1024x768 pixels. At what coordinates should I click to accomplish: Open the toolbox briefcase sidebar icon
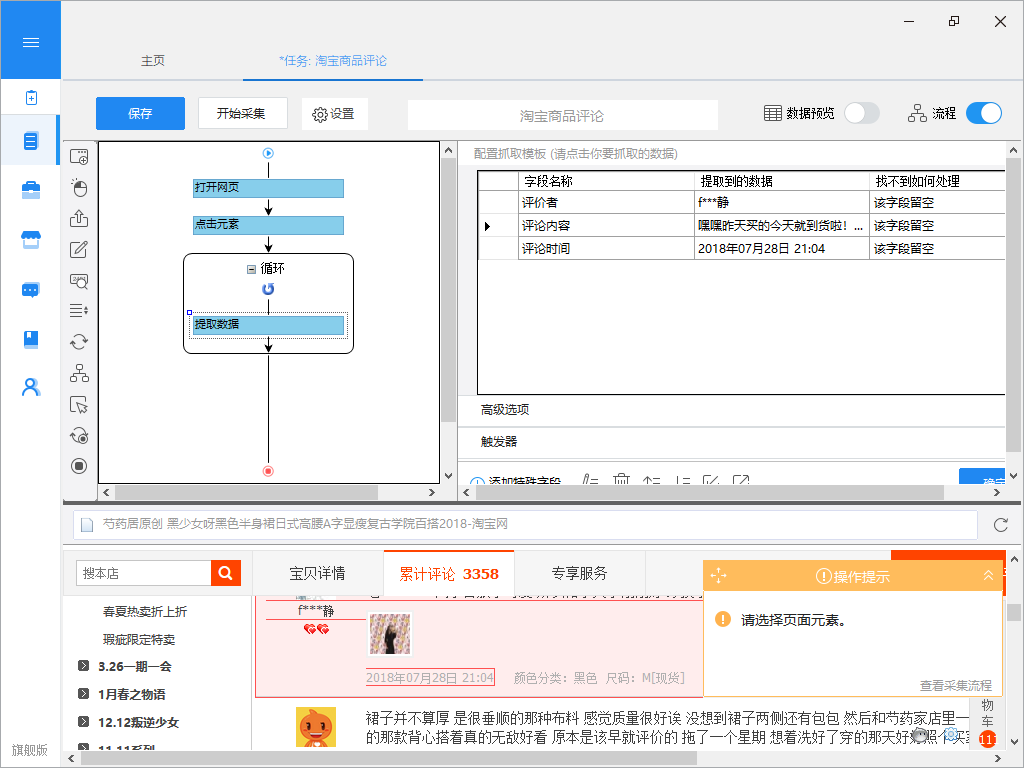coord(31,190)
